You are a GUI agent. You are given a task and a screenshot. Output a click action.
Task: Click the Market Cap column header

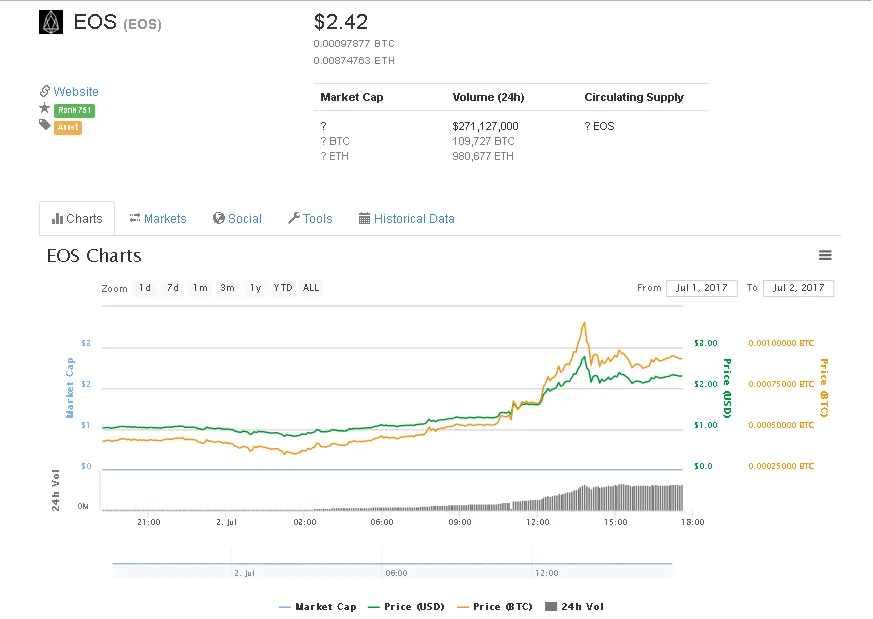click(x=352, y=97)
